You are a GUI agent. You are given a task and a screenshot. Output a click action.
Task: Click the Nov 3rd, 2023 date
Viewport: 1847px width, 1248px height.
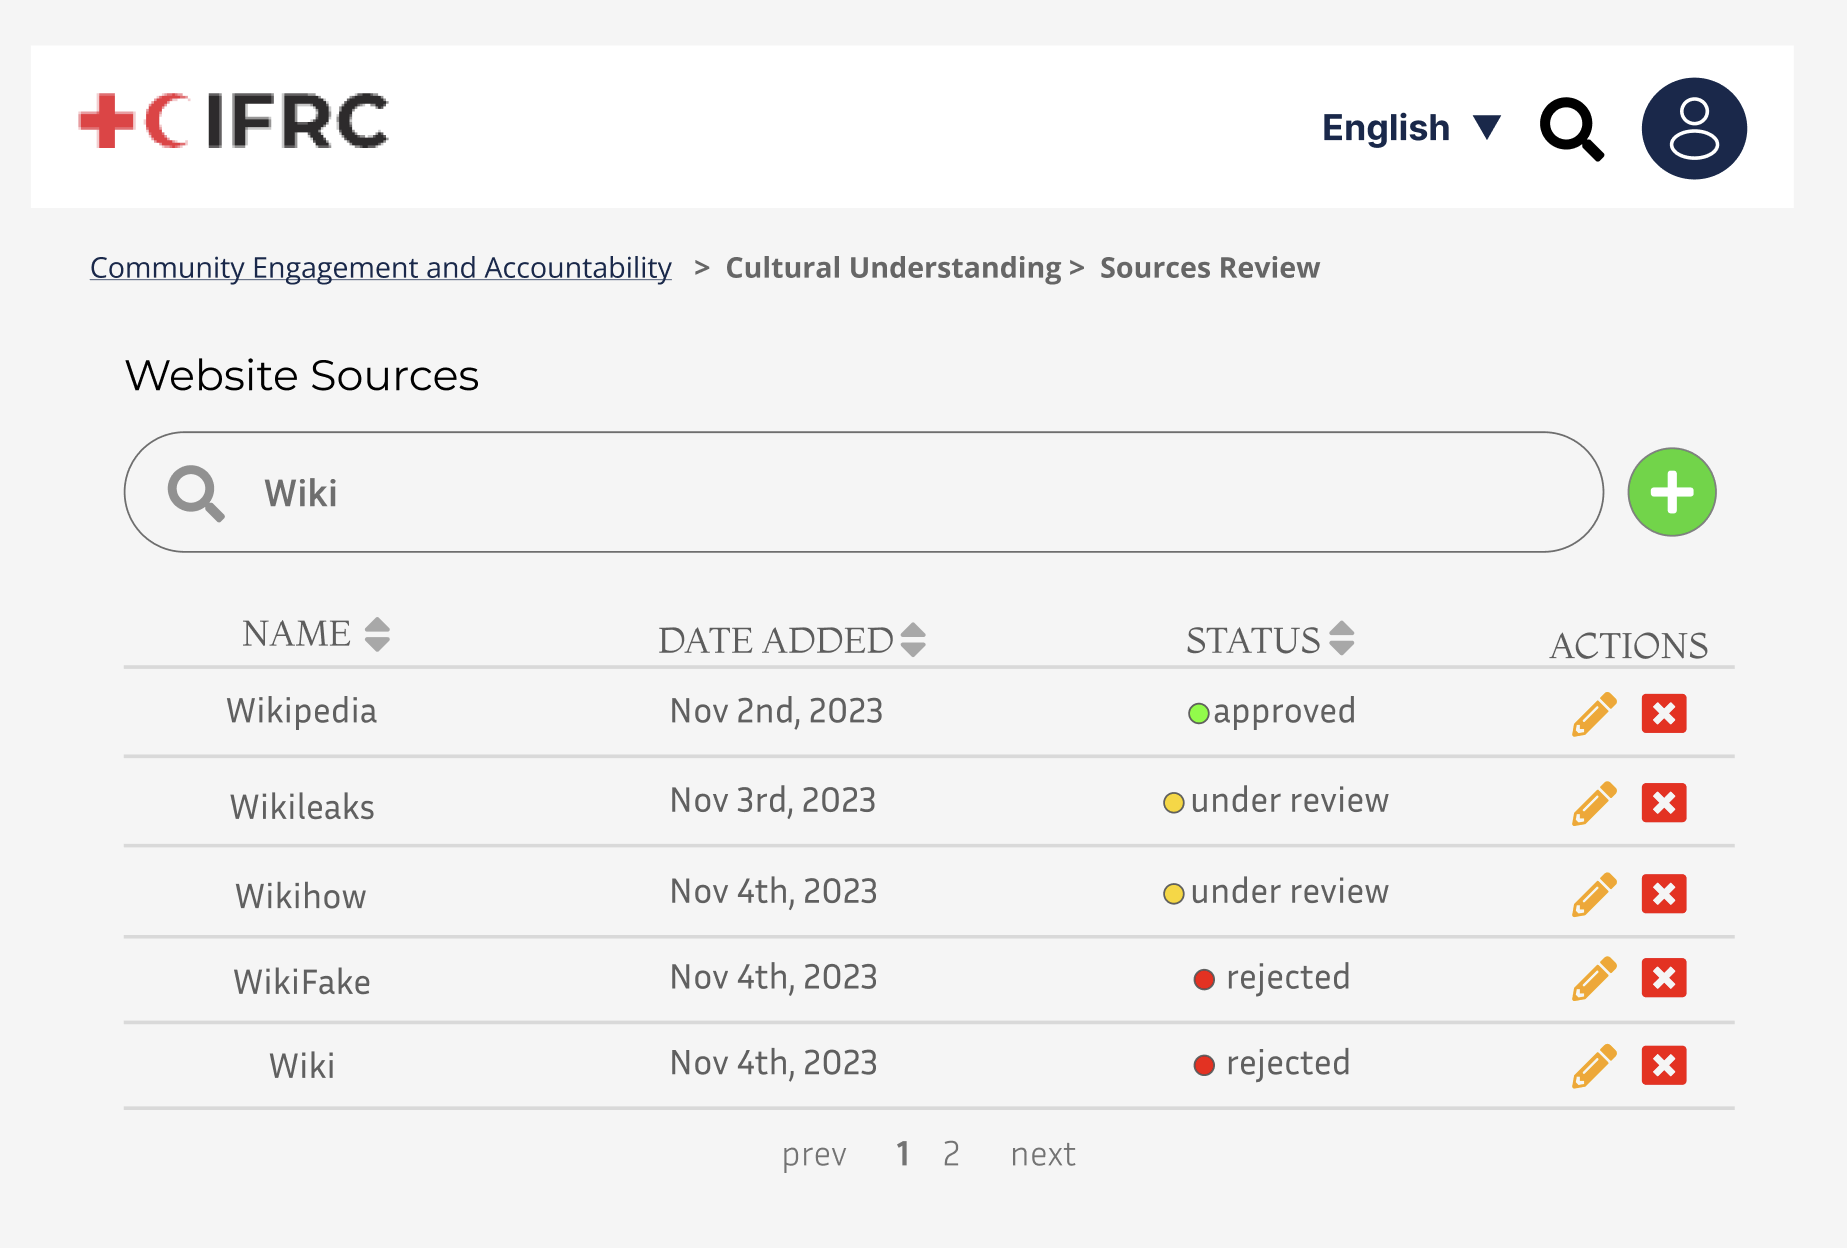coord(773,800)
